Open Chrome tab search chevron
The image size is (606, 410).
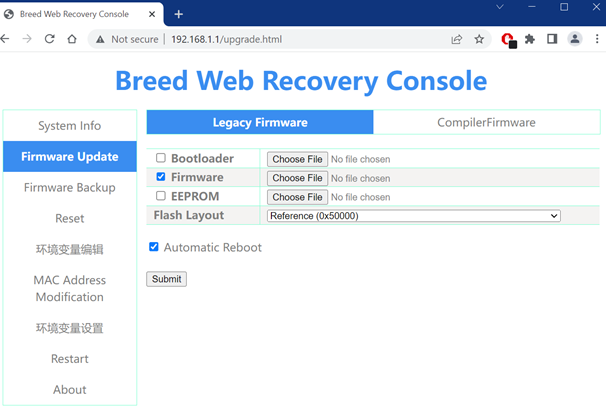pos(500,7)
